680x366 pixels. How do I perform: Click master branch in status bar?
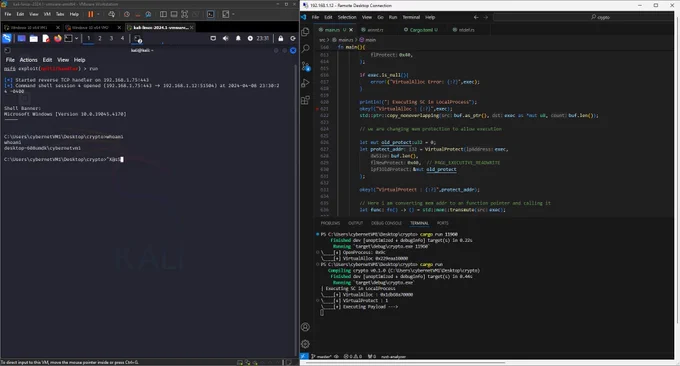[x=321, y=356]
